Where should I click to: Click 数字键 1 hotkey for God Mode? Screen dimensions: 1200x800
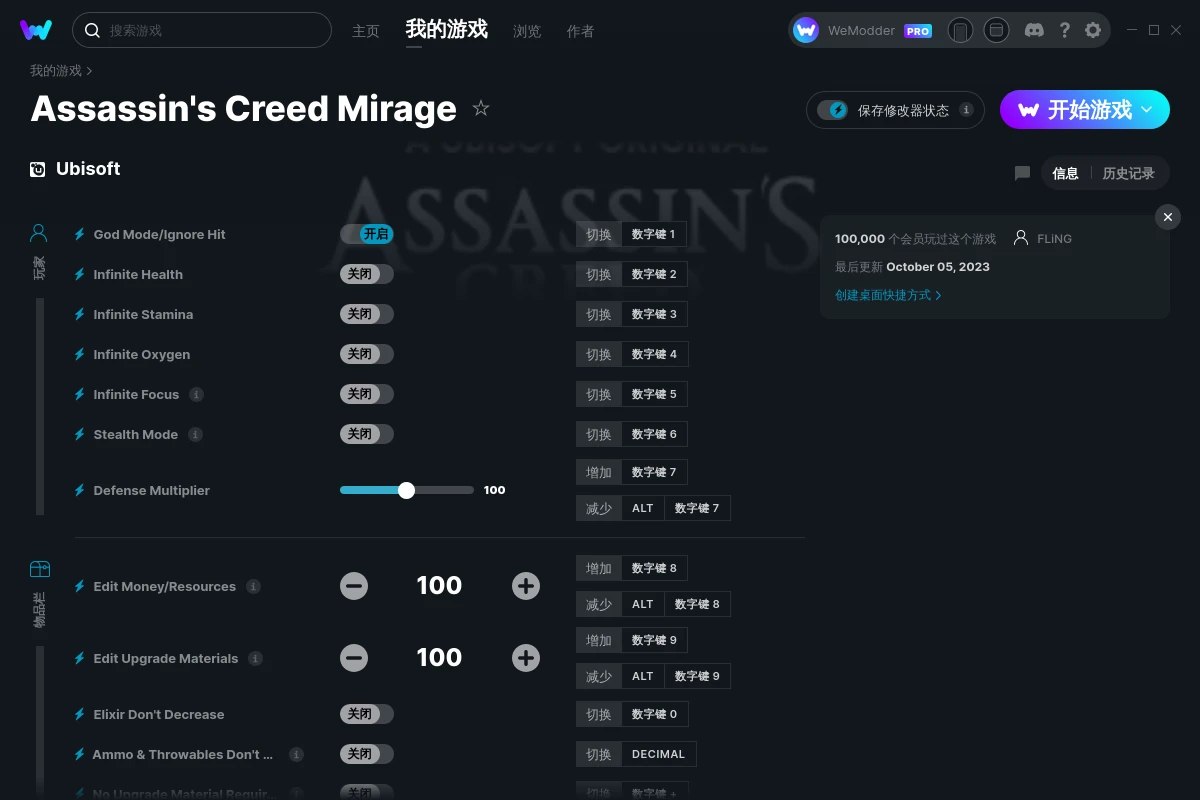click(x=653, y=234)
